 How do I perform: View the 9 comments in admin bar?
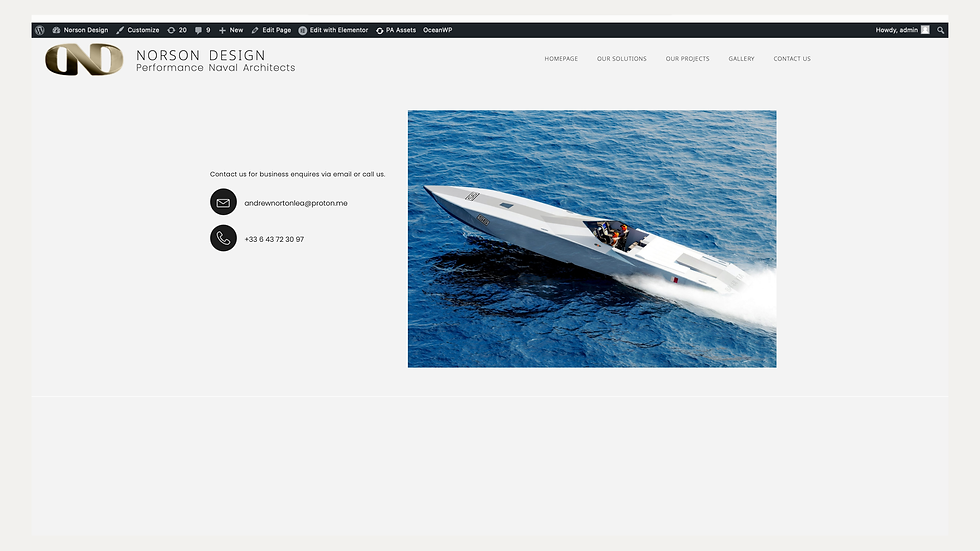pos(202,30)
